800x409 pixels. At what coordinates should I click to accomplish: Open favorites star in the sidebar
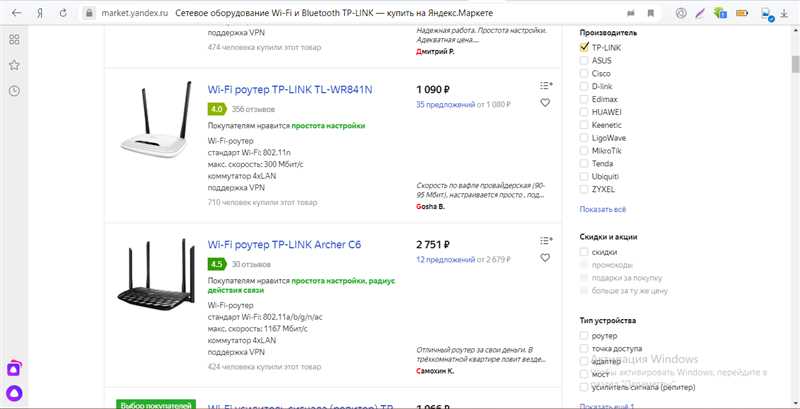pyautogui.click(x=14, y=65)
